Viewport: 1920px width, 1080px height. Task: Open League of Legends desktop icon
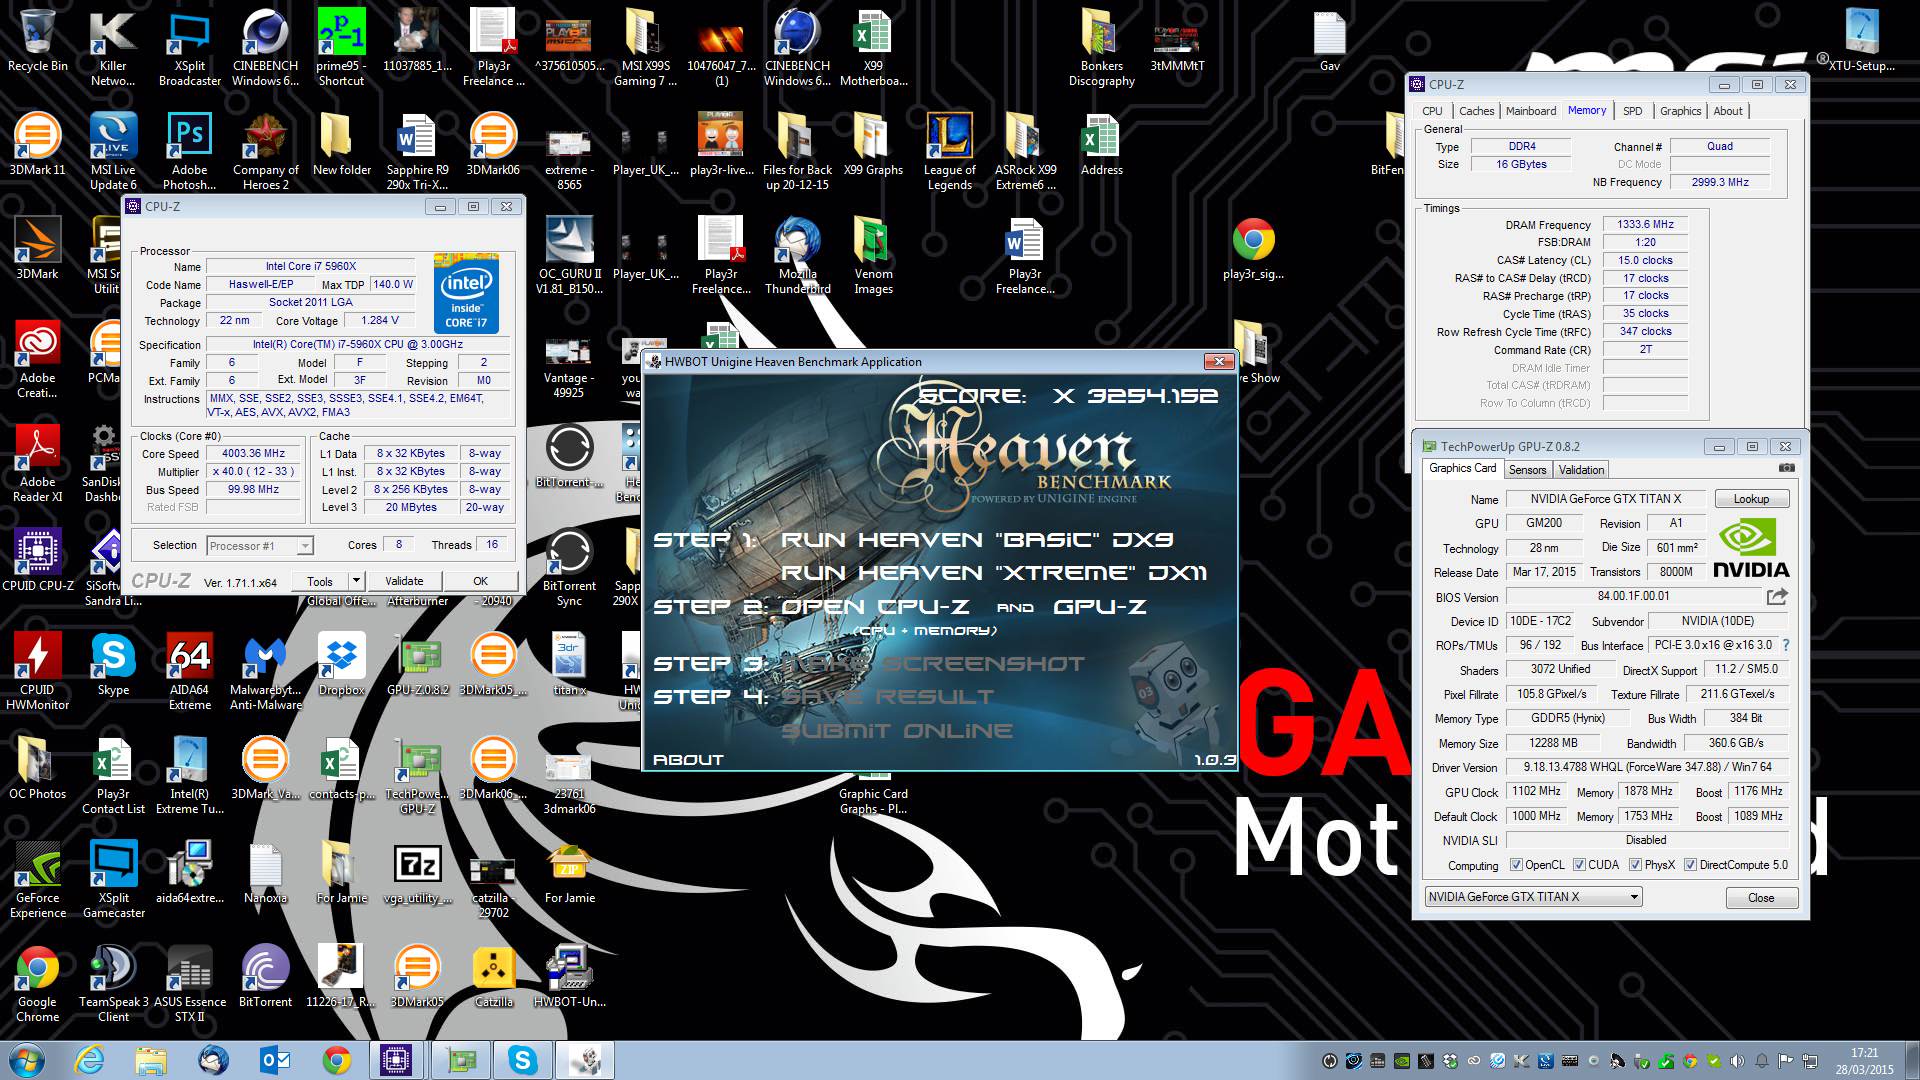point(949,150)
